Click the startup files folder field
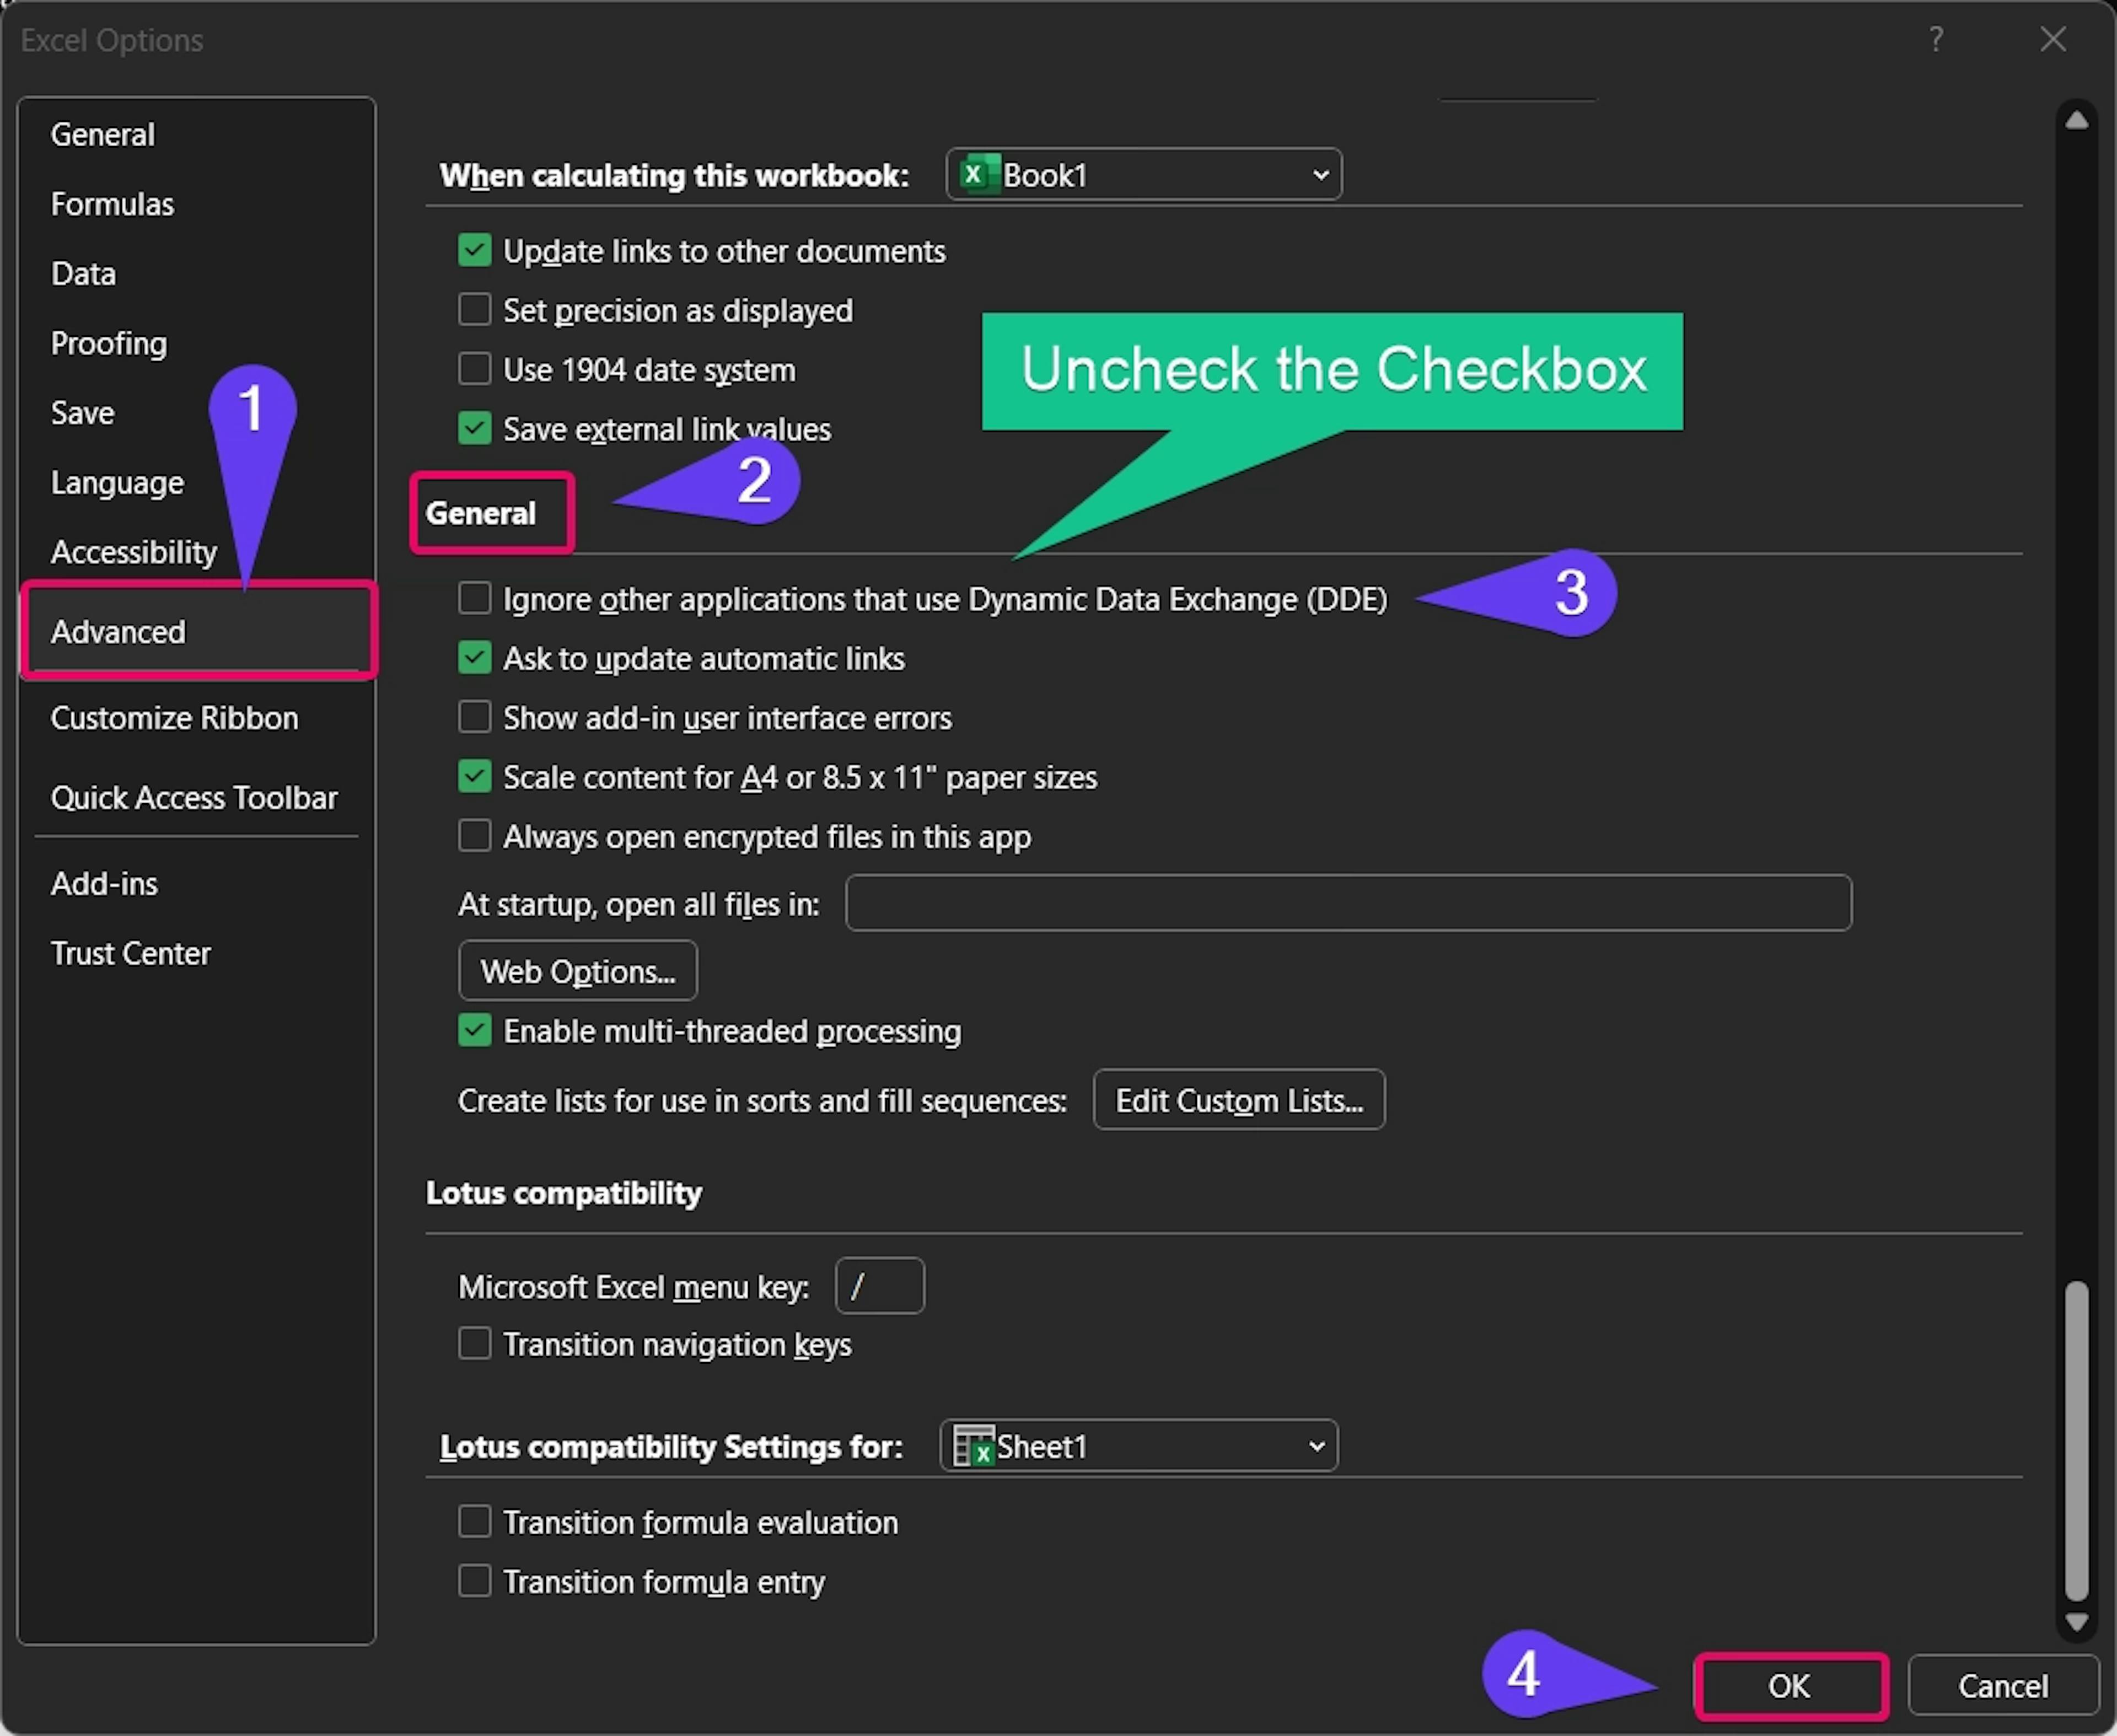Image resolution: width=2117 pixels, height=1736 pixels. (x=1347, y=903)
